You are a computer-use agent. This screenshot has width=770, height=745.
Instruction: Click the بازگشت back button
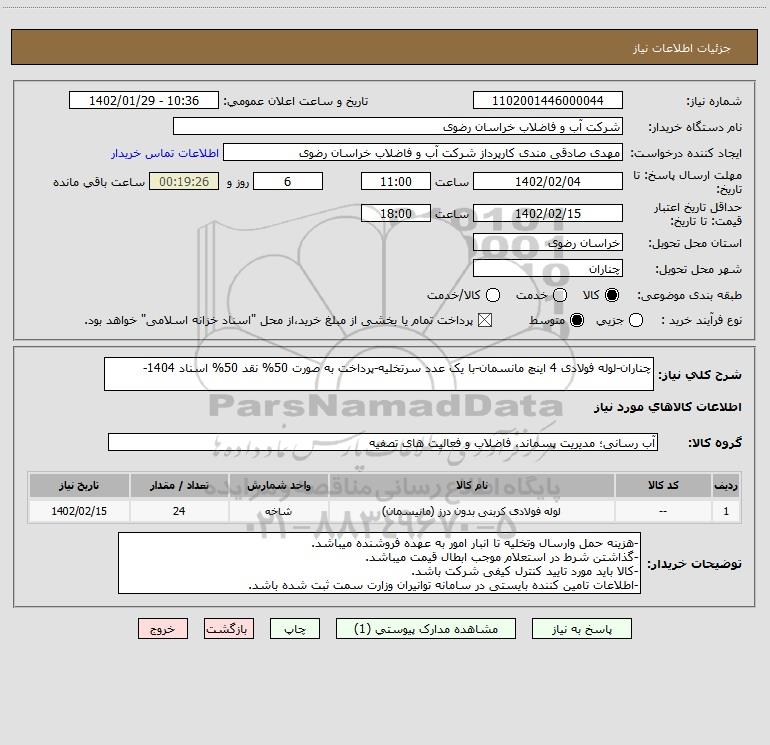click(229, 629)
